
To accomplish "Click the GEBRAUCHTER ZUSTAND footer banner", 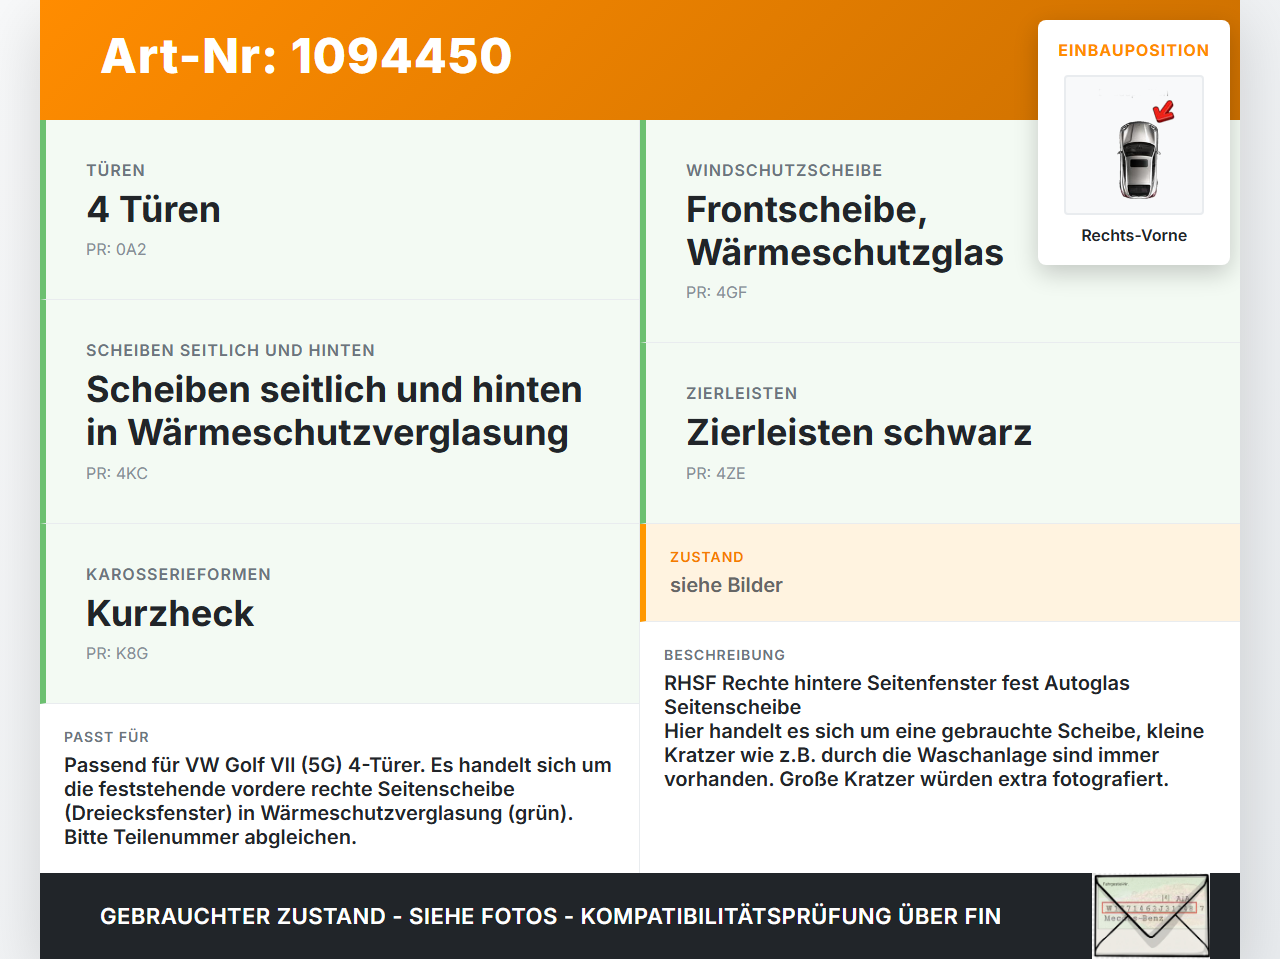I will 550,916.
